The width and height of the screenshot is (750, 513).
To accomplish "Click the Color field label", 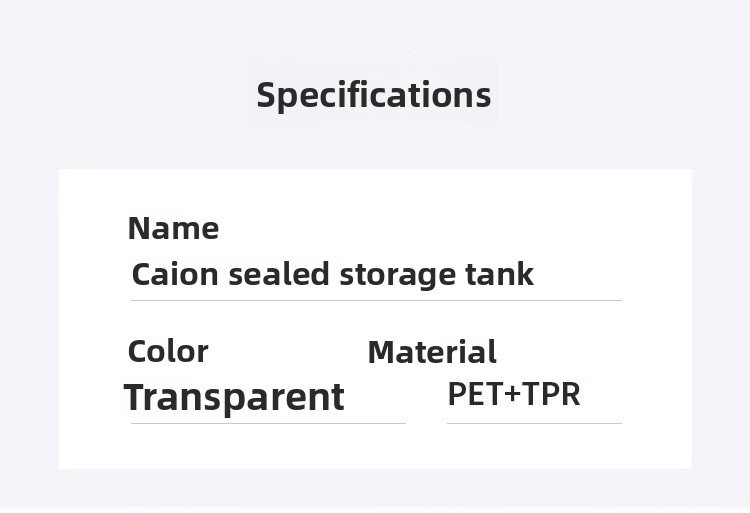I will 168,352.
